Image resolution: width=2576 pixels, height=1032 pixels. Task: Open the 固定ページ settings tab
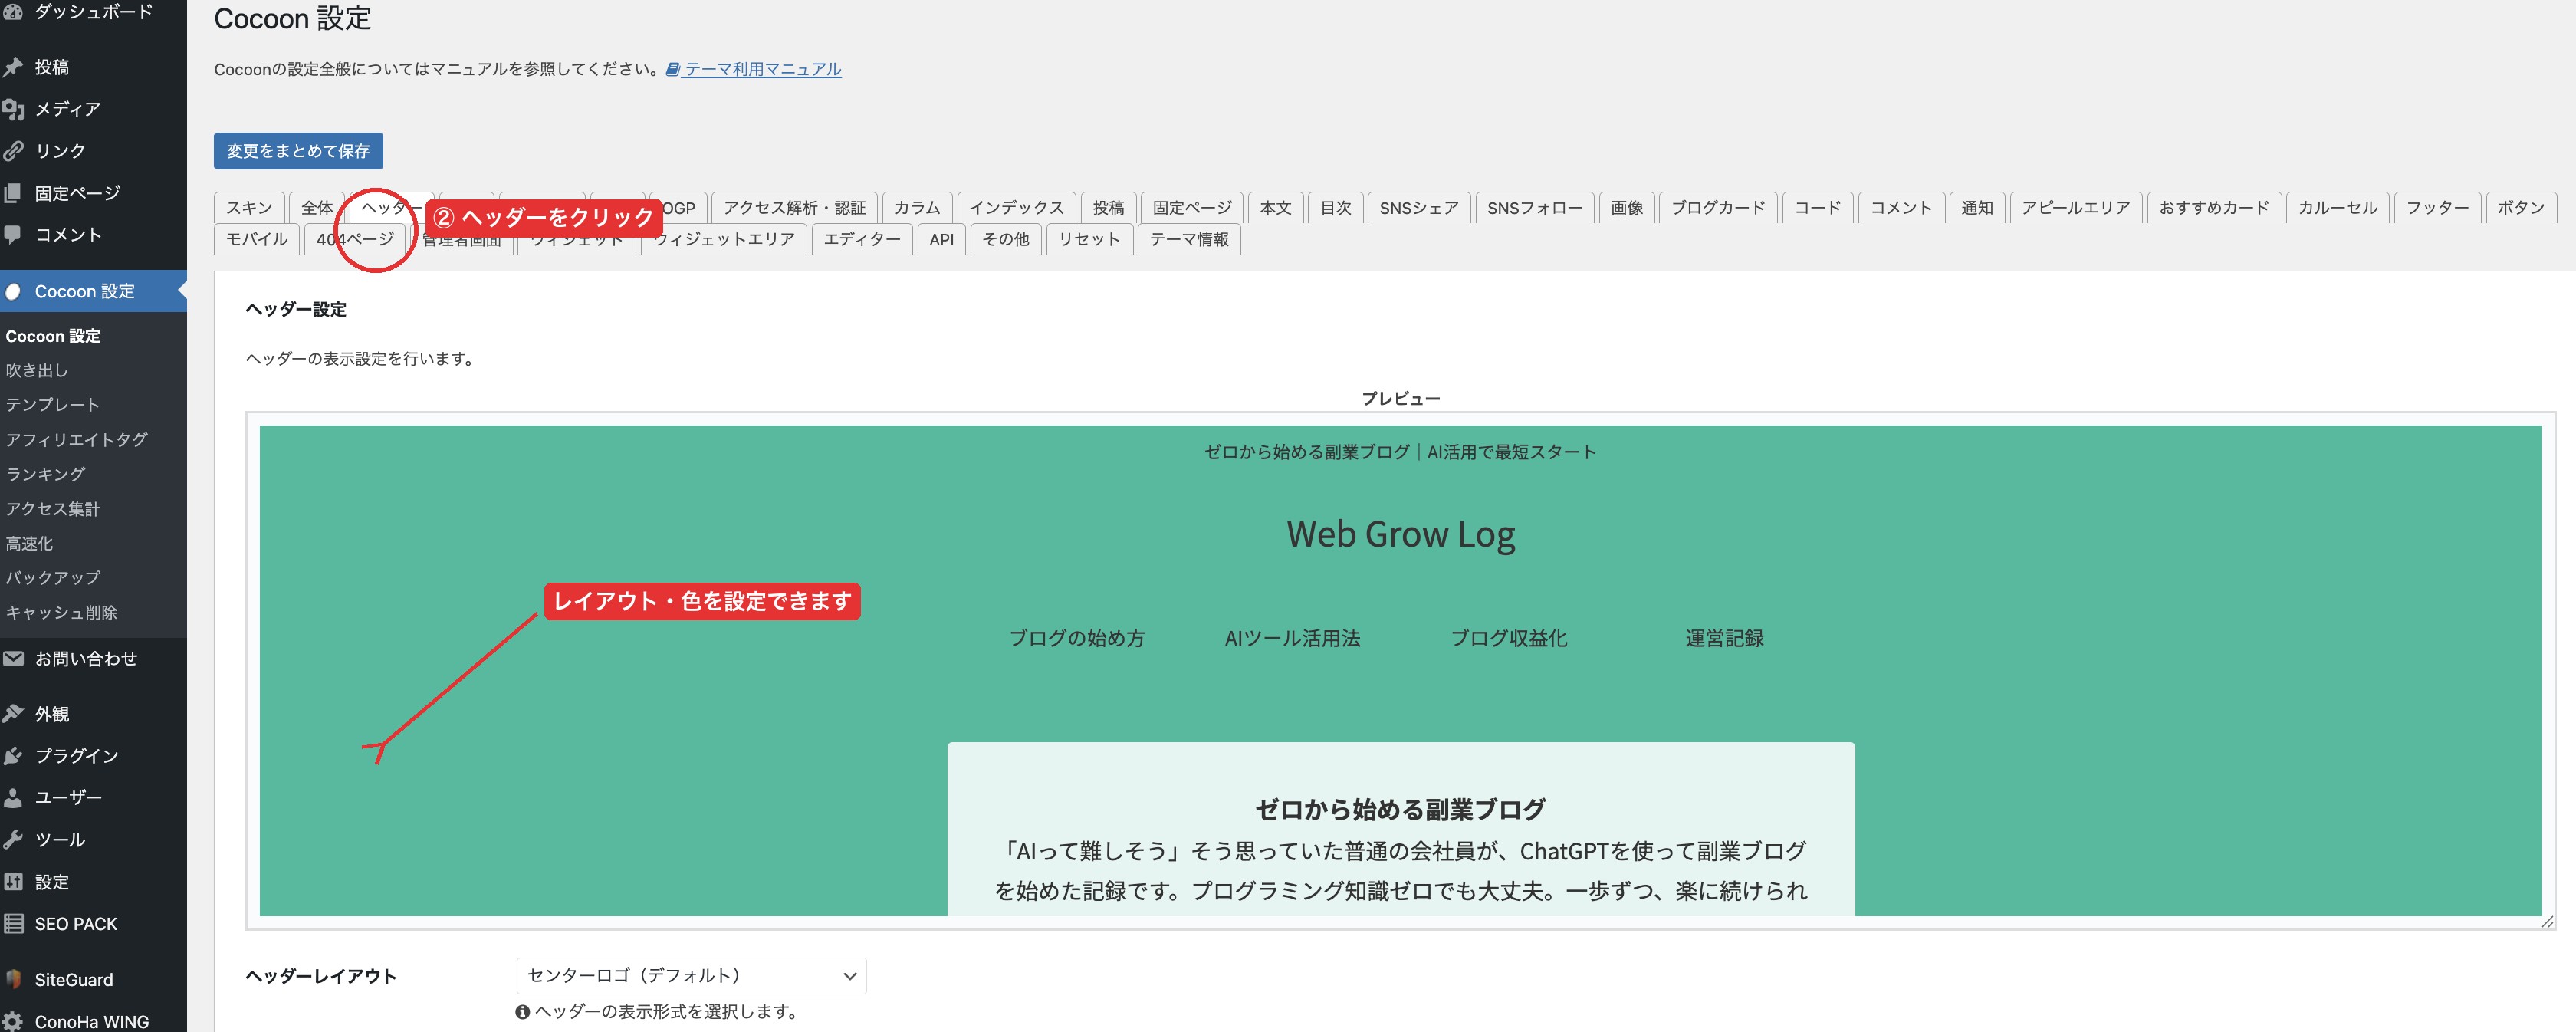click(1192, 208)
